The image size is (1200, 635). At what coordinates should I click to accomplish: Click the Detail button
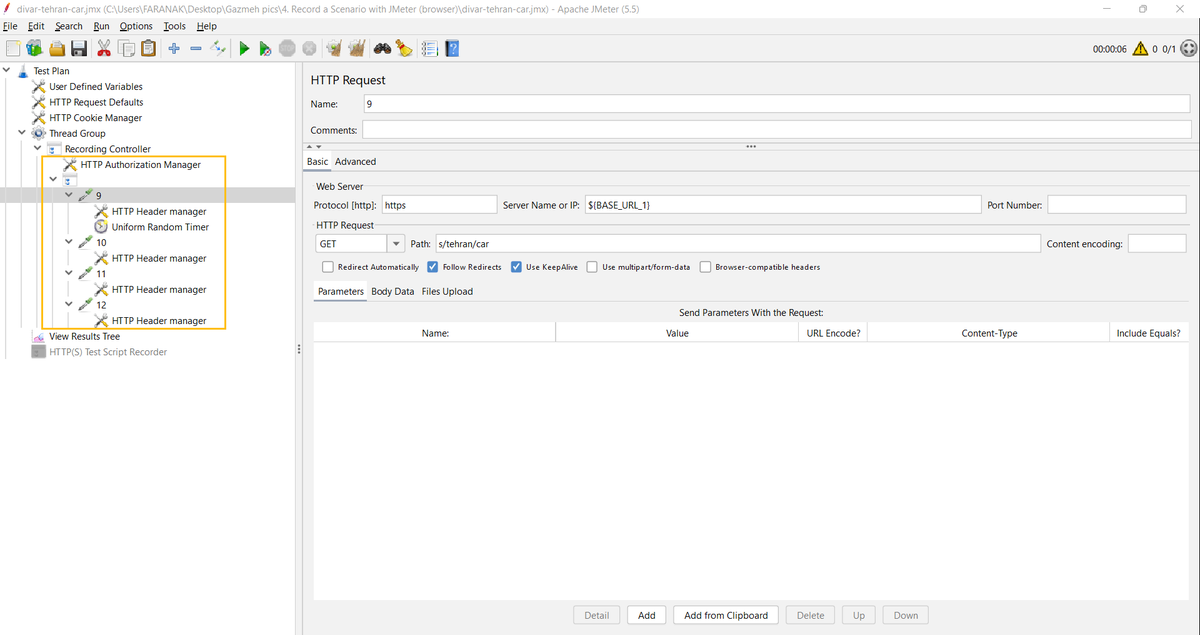point(597,615)
